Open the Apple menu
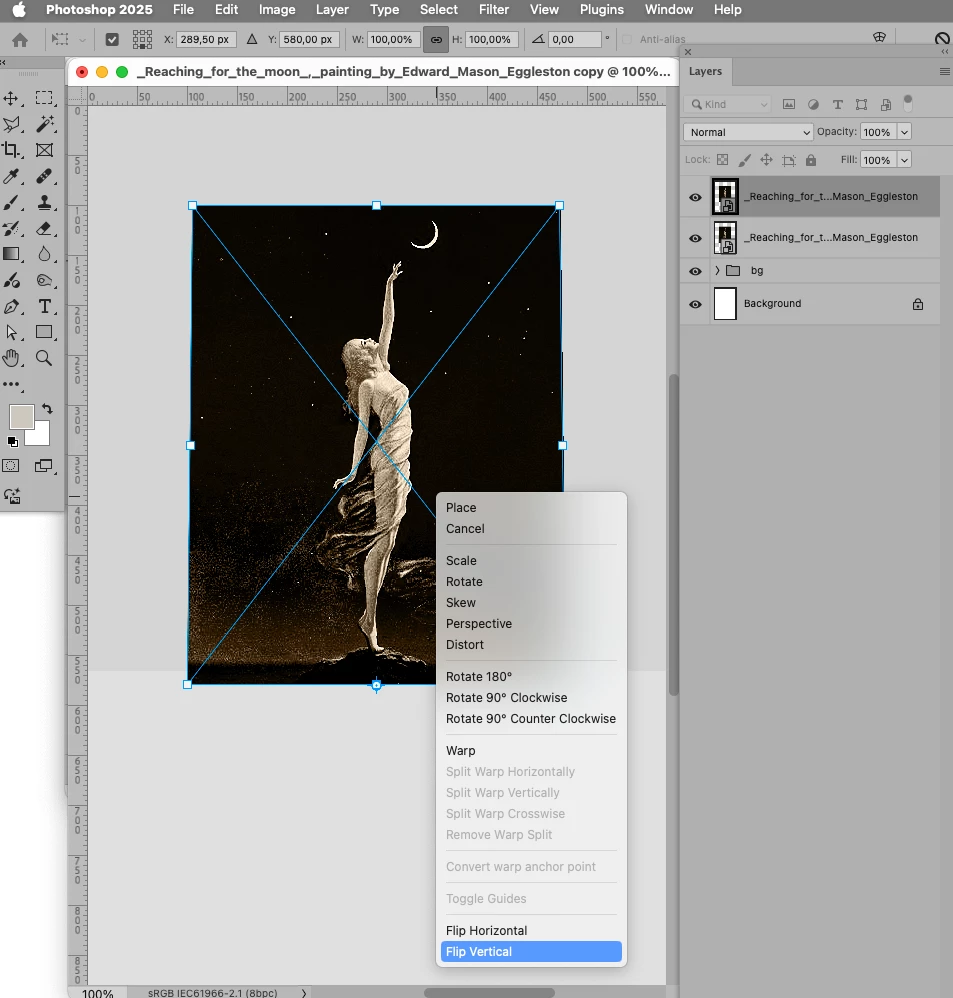The width and height of the screenshot is (953, 998). point(19,10)
